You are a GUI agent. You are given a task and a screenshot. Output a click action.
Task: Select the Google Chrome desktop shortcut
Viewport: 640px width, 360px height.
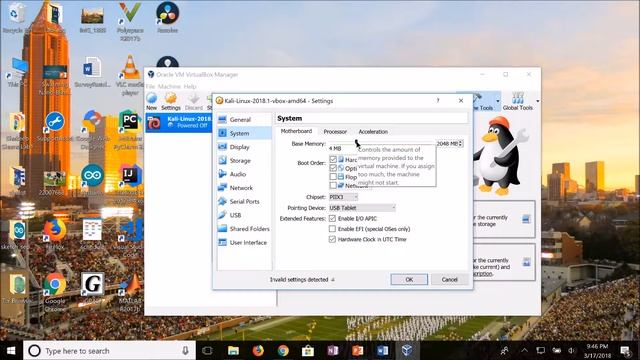pyautogui.click(x=55, y=291)
